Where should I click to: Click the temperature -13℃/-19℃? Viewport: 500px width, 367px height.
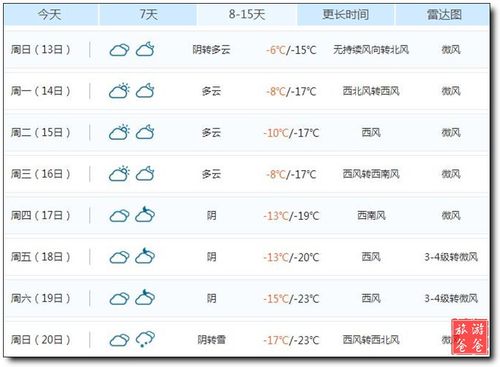pos(291,216)
